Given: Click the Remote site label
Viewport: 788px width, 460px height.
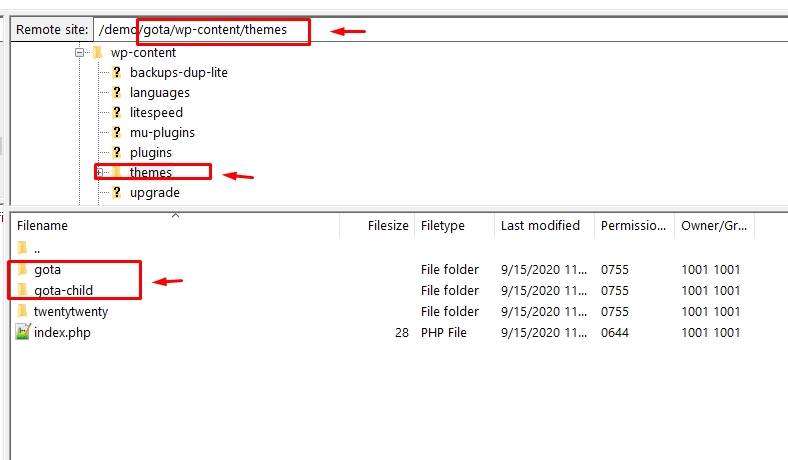Looking at the screenshot, I should [x=52, y=30].
